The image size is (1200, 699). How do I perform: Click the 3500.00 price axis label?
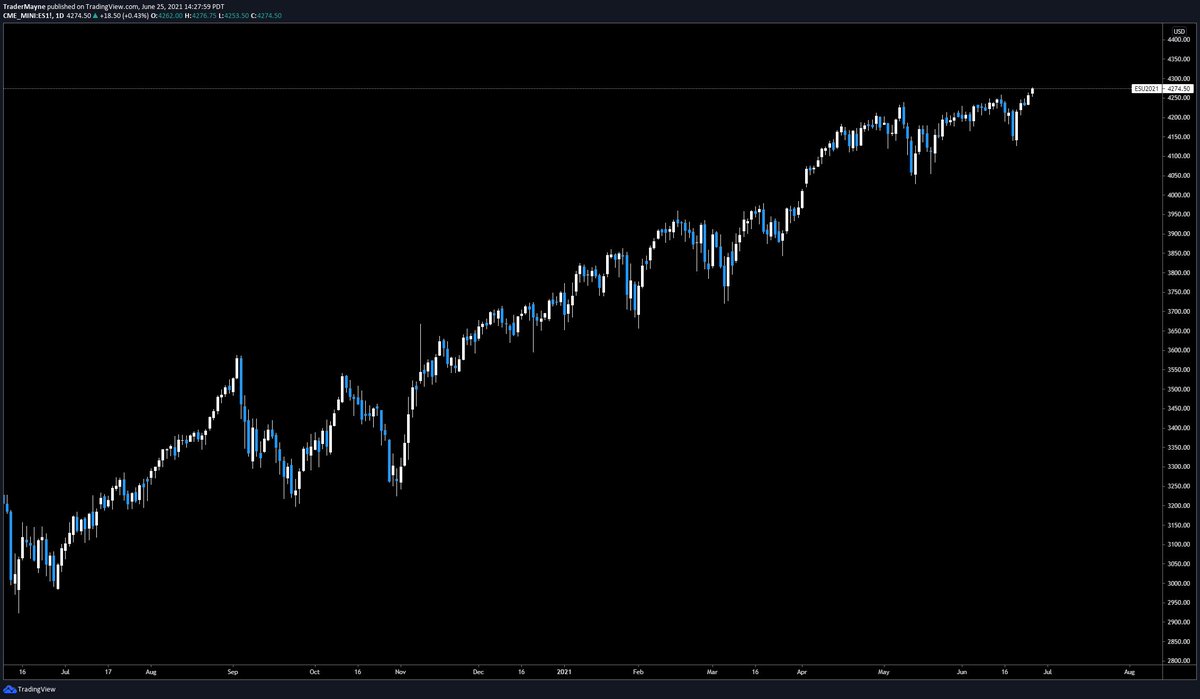coord(1178,389)
